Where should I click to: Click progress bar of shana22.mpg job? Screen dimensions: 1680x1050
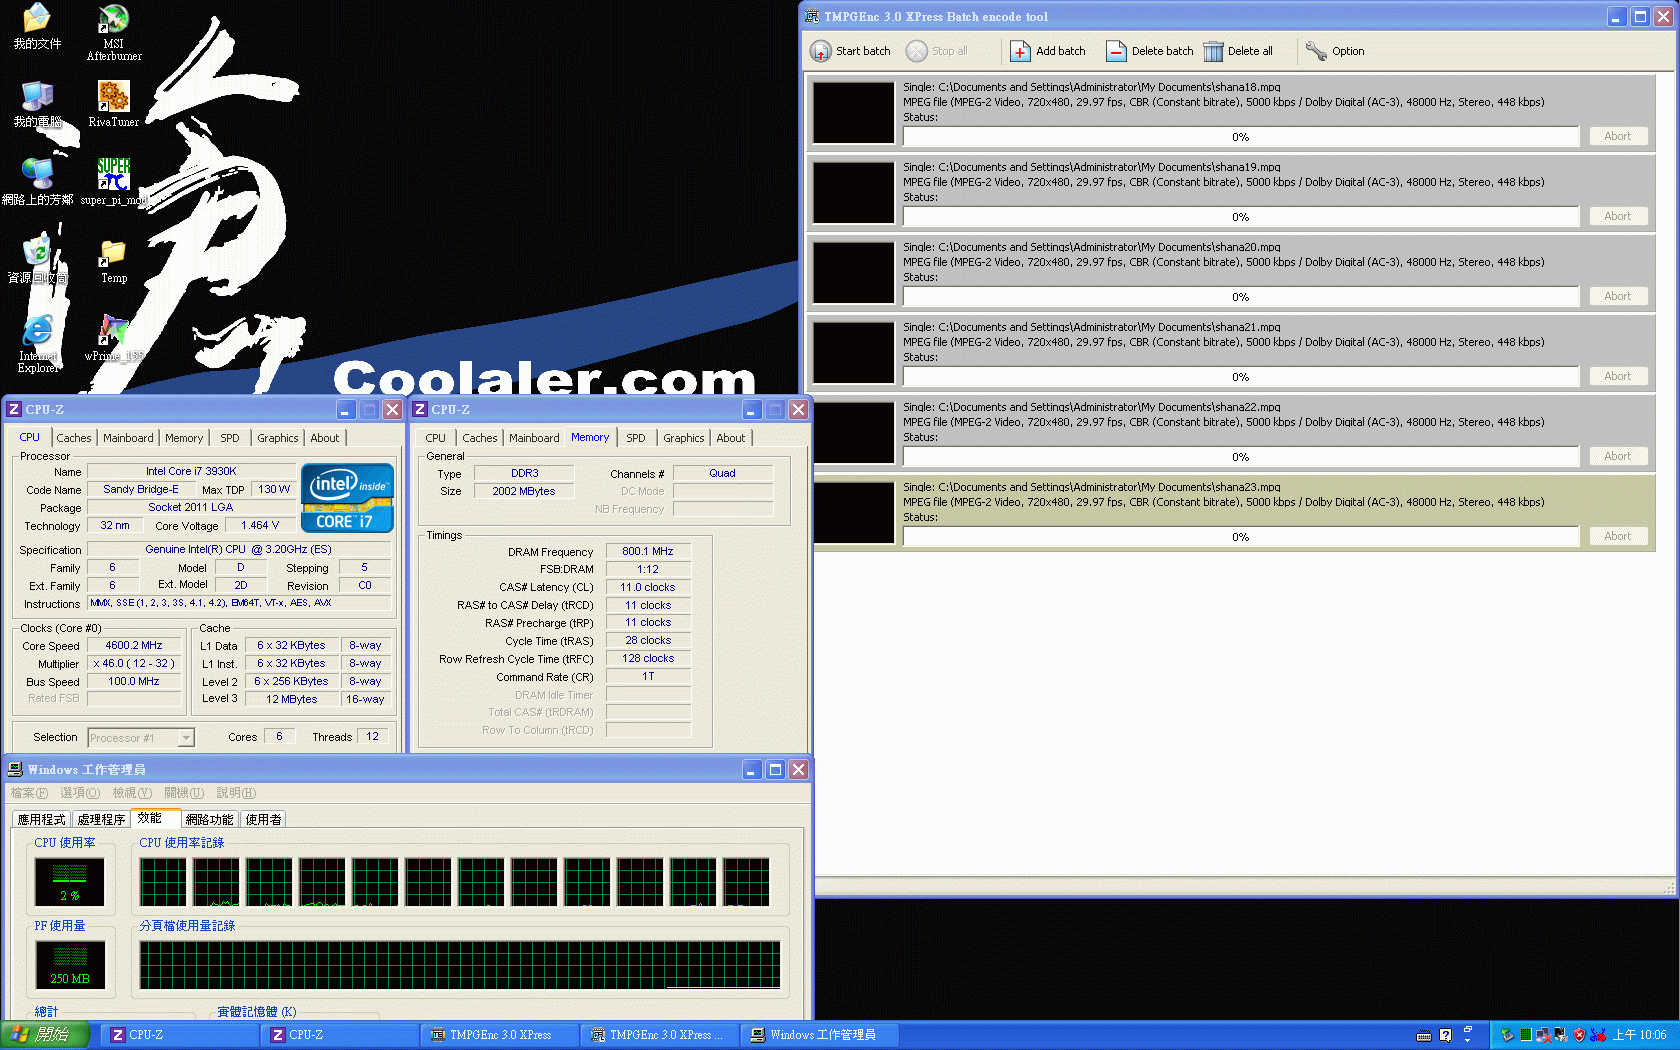(x=1241, y=457)
